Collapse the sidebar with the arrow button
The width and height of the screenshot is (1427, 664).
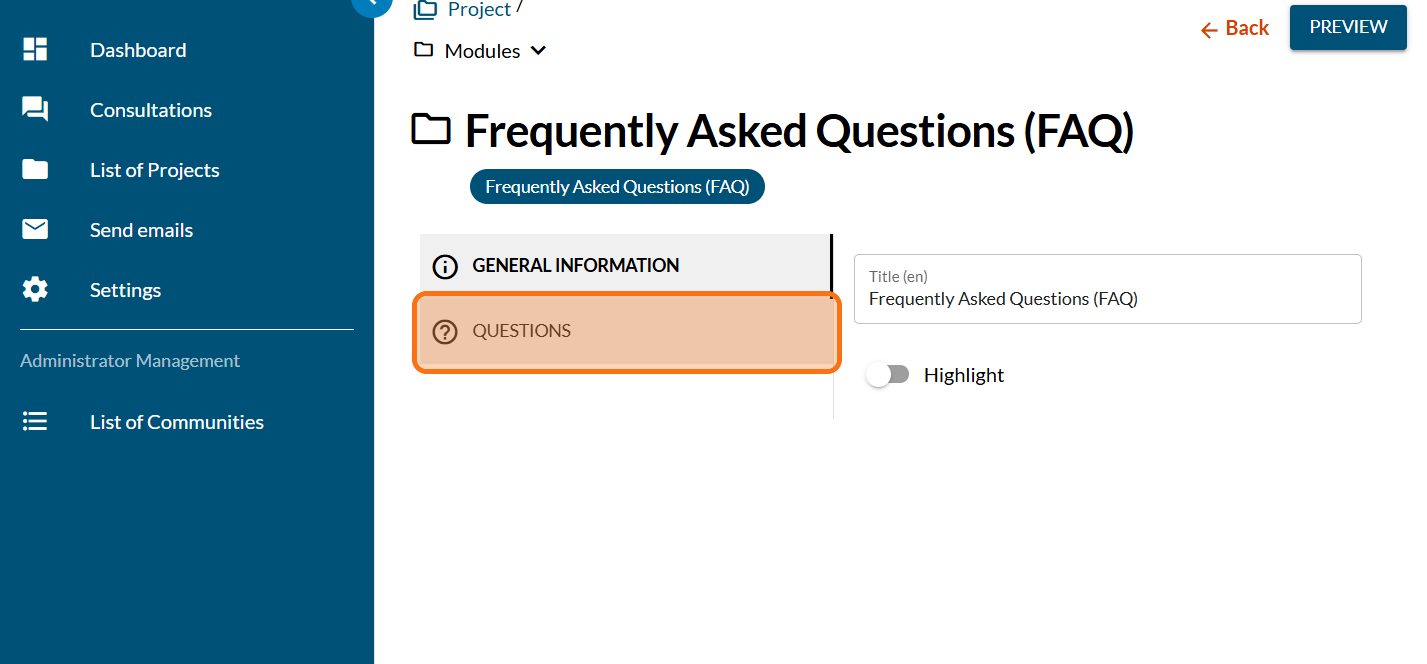[x=372, y=4]
